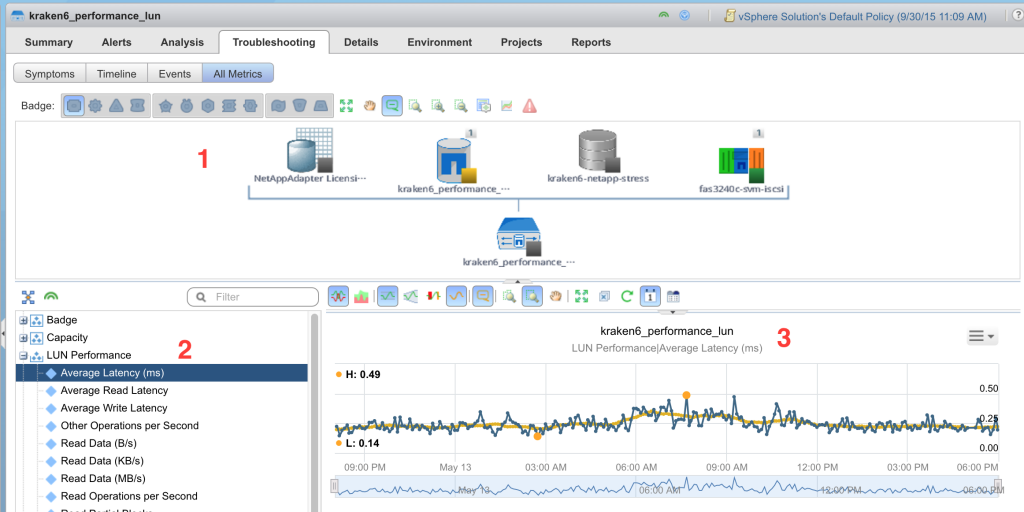The width and height of the screenshot is (1024, 512).
Task: Expand the Badge metric group
Action: point(22,321)
